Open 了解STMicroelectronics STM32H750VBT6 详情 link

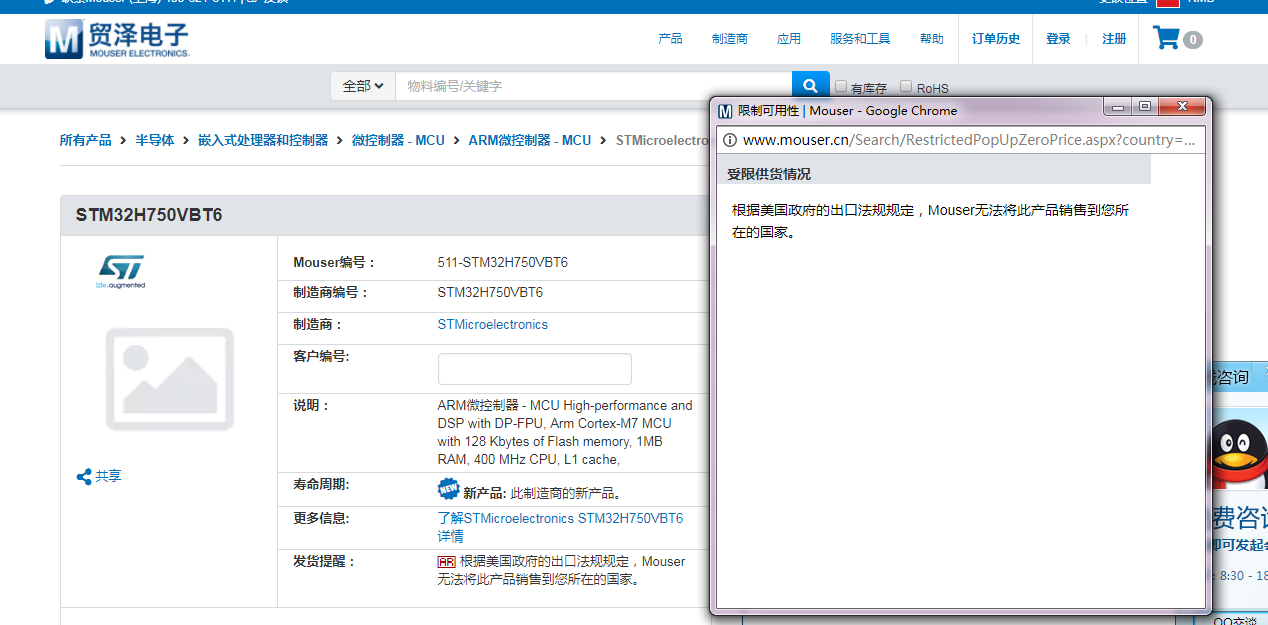[560, 527]
